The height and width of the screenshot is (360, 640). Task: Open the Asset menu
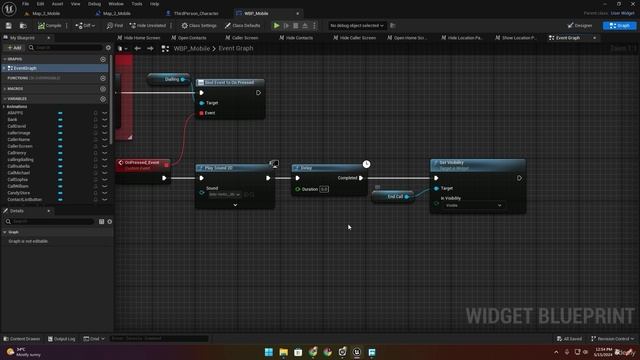pos(57,4)
